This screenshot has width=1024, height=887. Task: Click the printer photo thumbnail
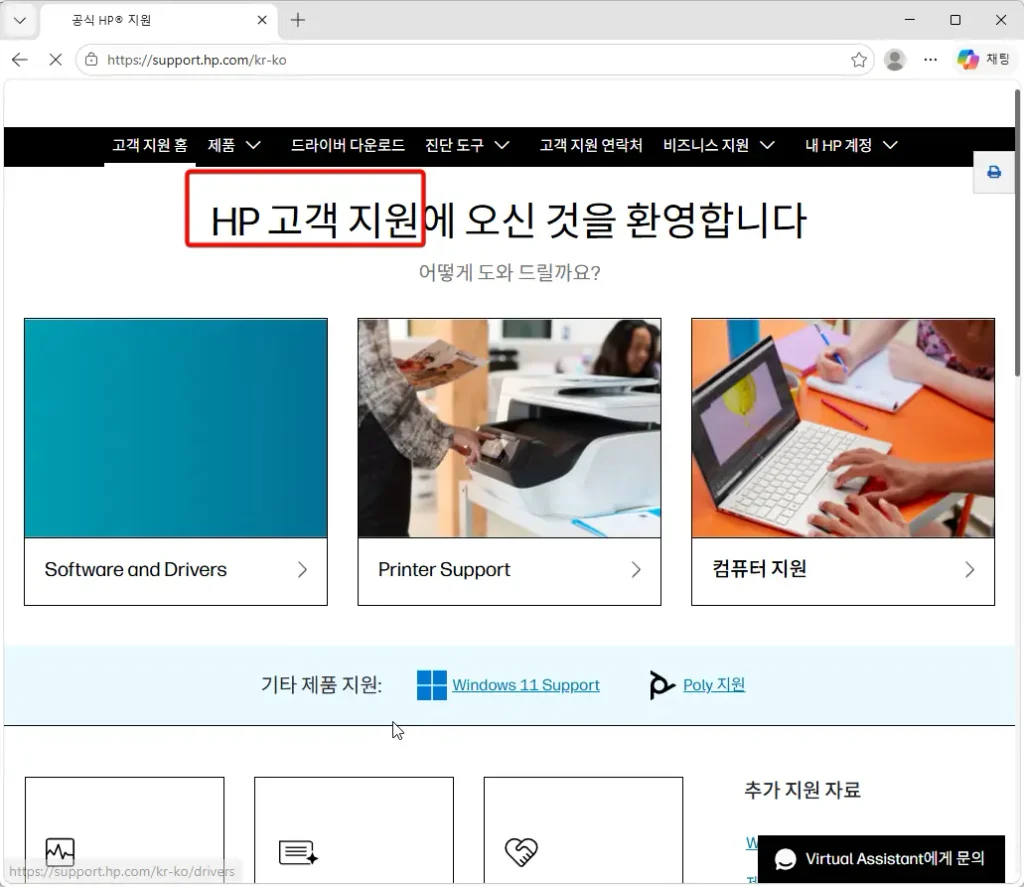(x=509, y=428)
